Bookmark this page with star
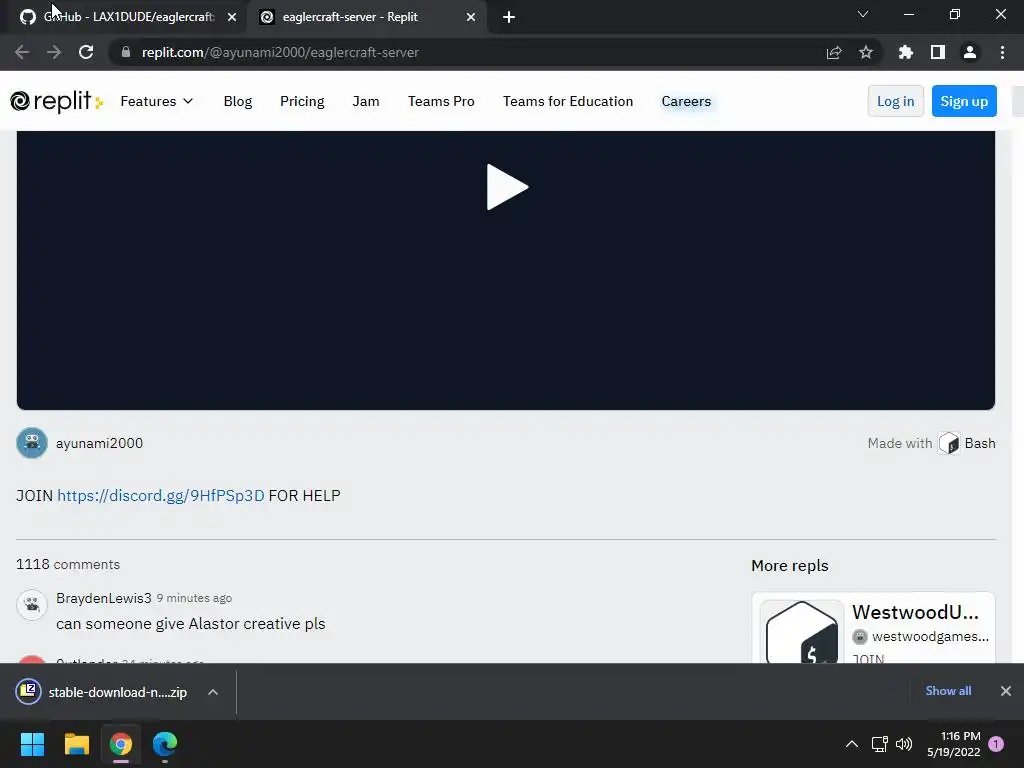1024x768 pixels. (866, 52)
